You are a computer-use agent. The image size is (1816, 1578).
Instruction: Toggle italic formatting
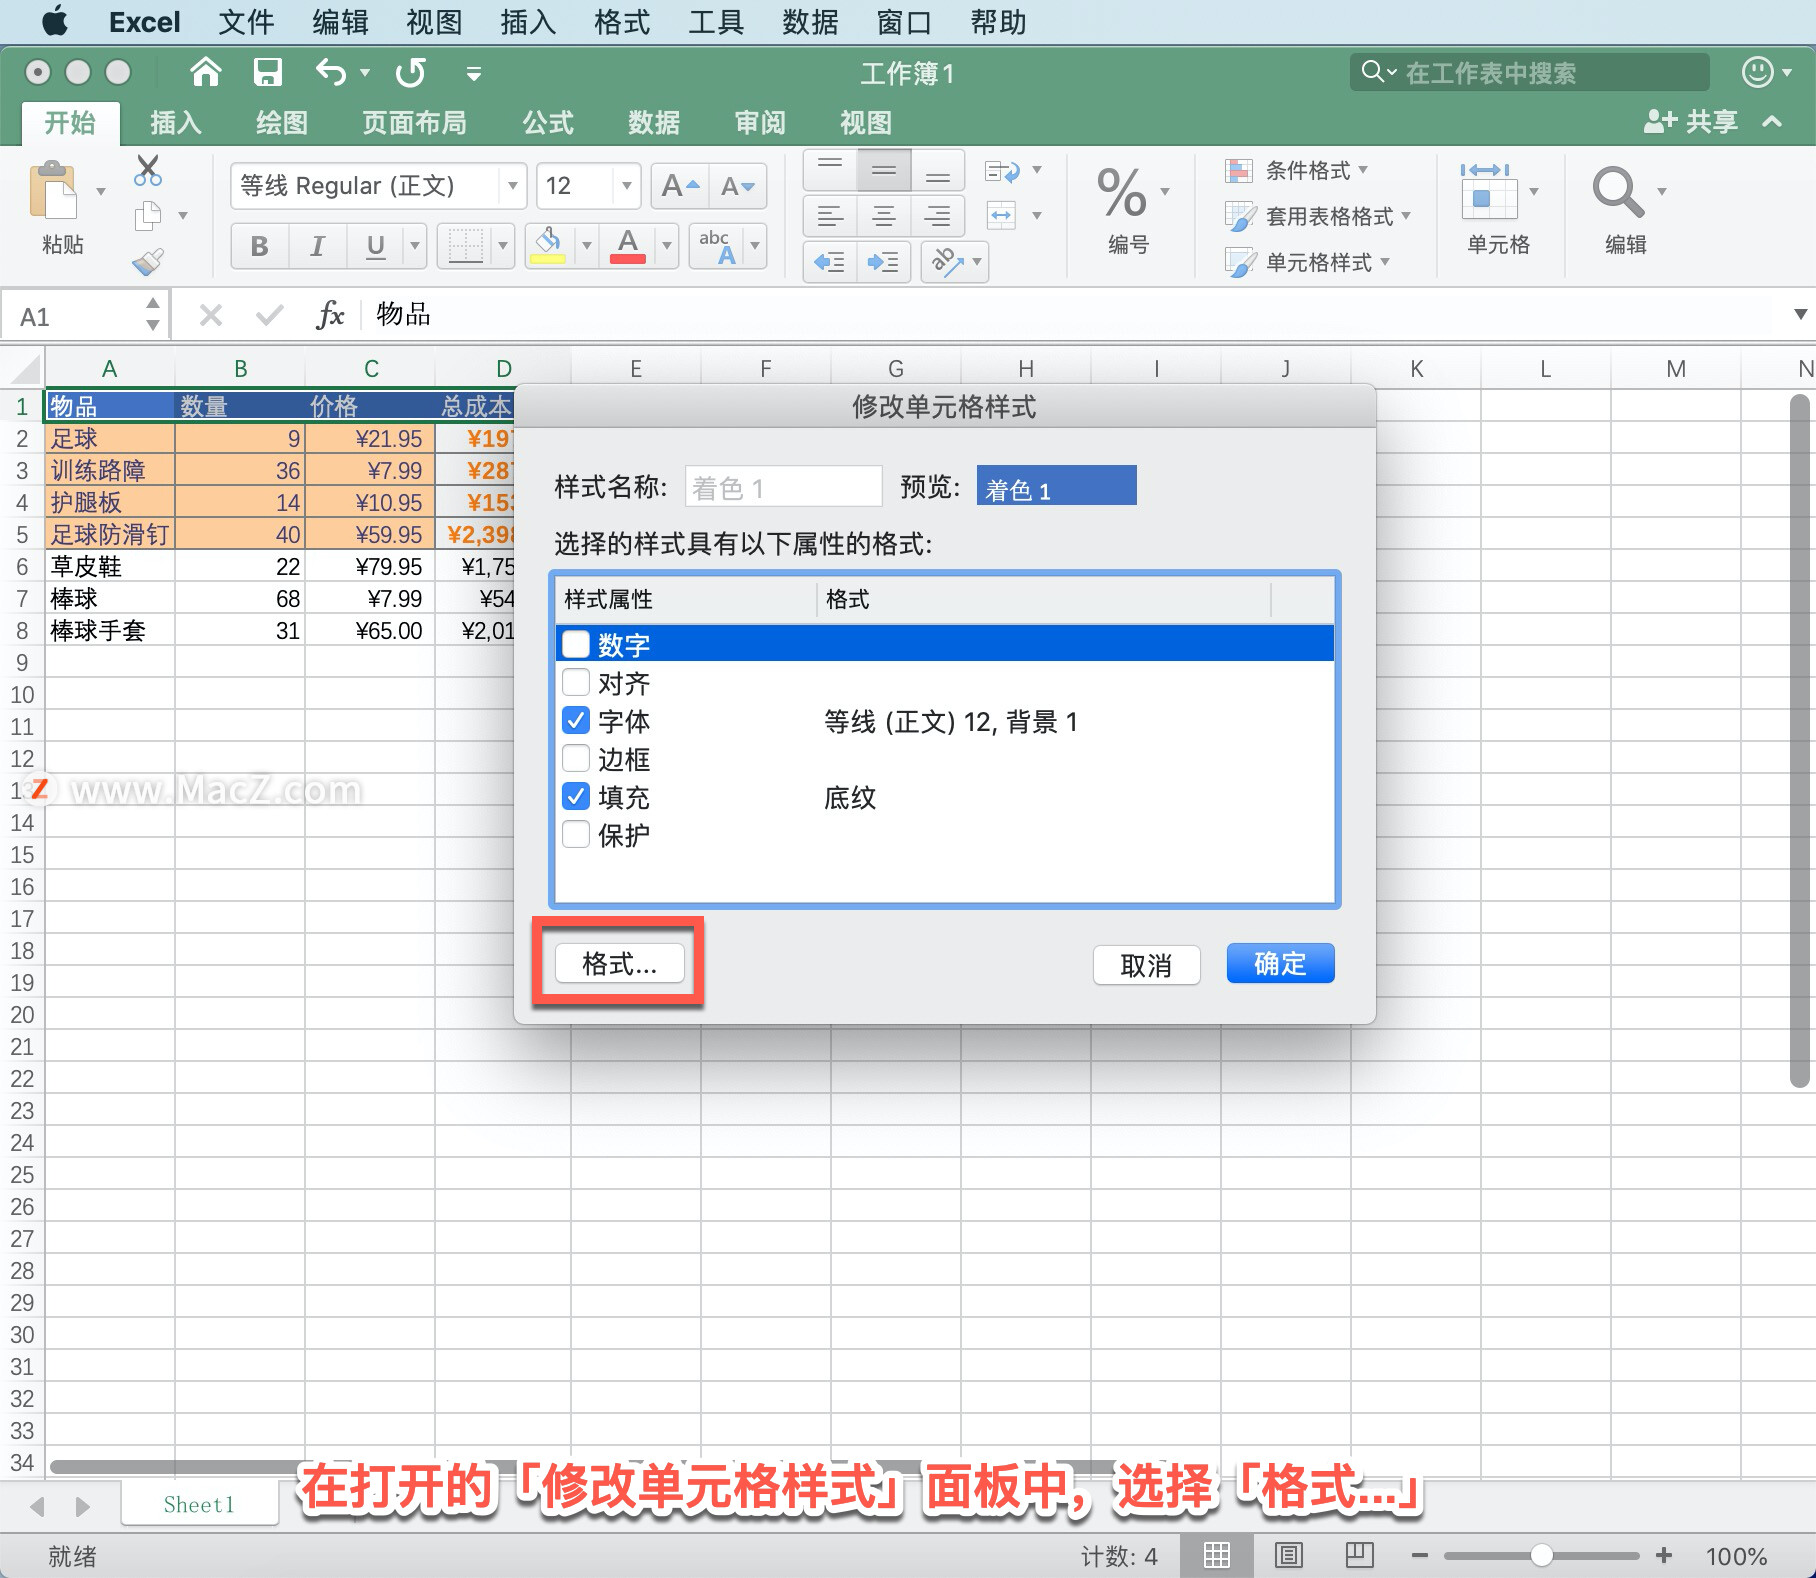tap(318, 246)
